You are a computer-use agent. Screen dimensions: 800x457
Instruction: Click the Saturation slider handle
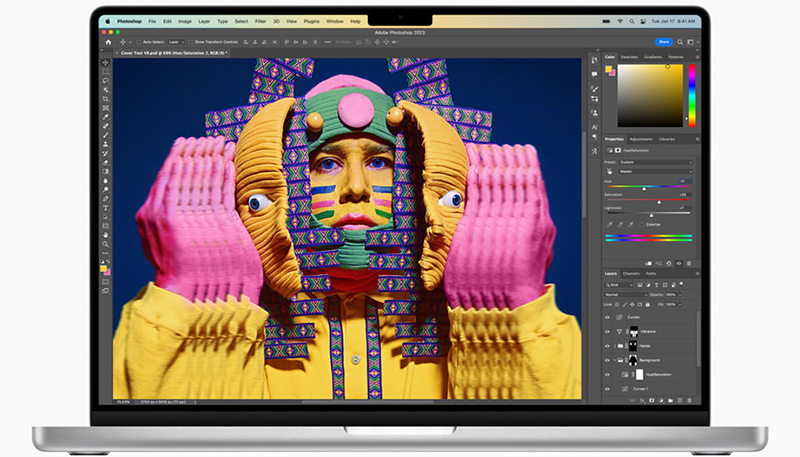657,200
